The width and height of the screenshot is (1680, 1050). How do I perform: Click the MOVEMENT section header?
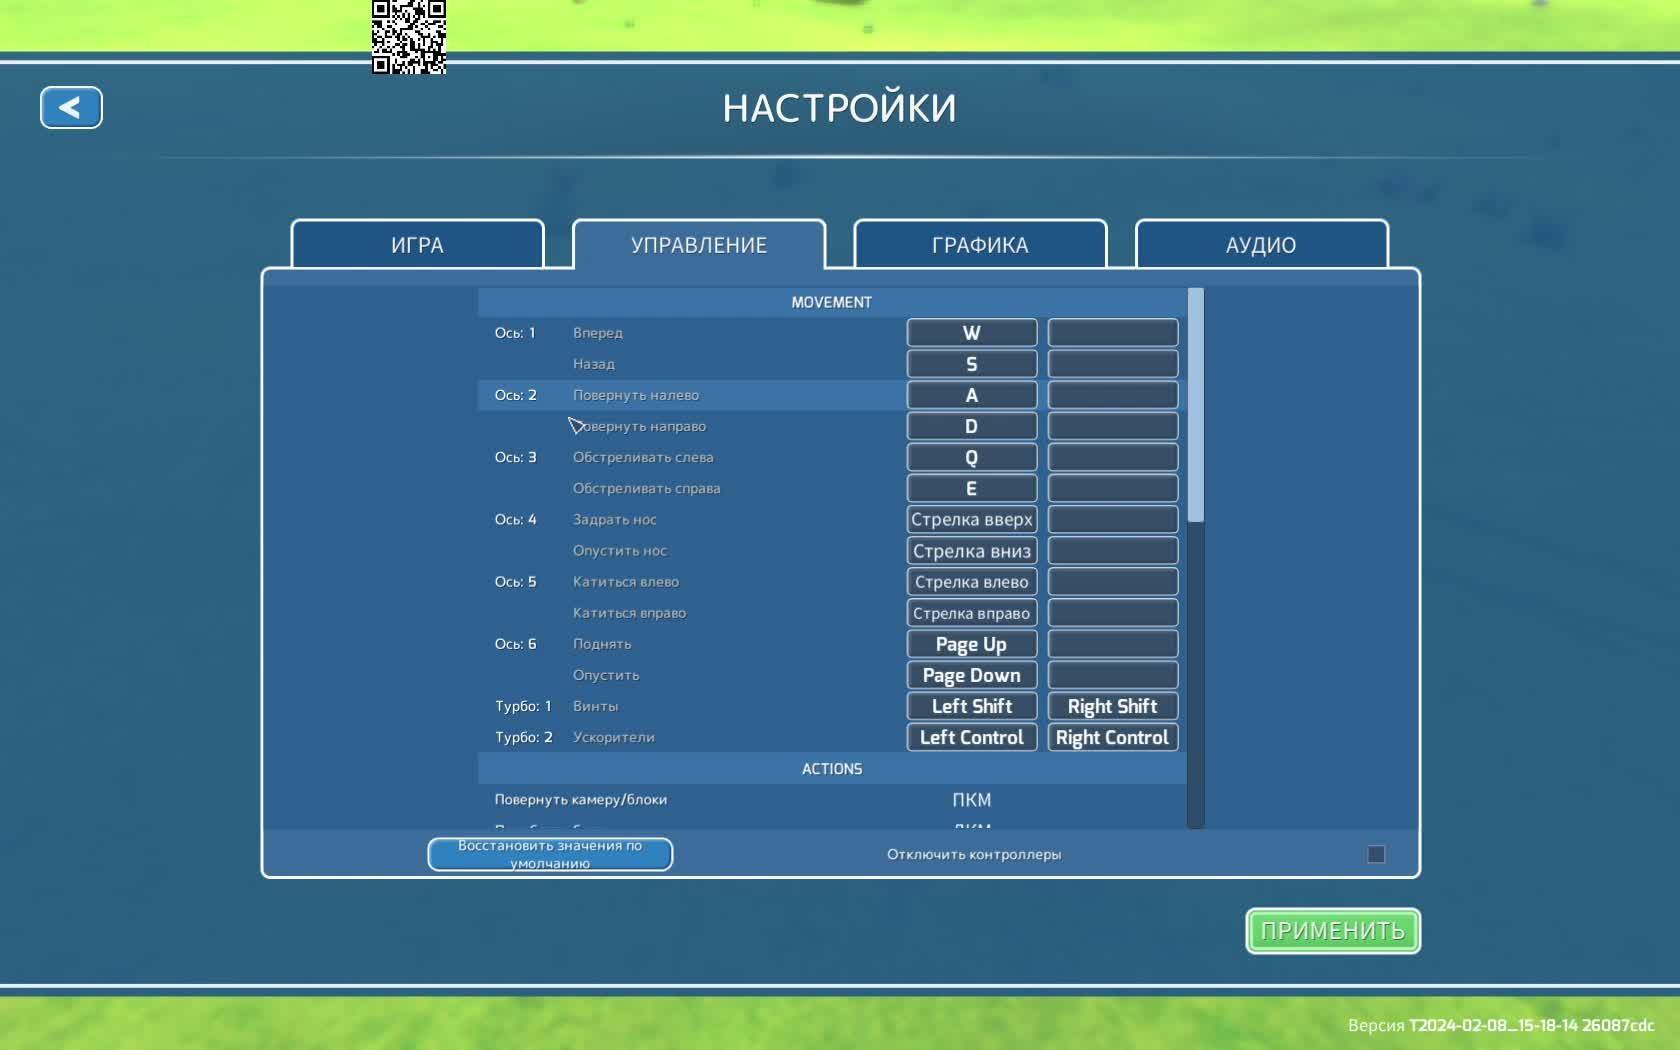tap(832, 302)
